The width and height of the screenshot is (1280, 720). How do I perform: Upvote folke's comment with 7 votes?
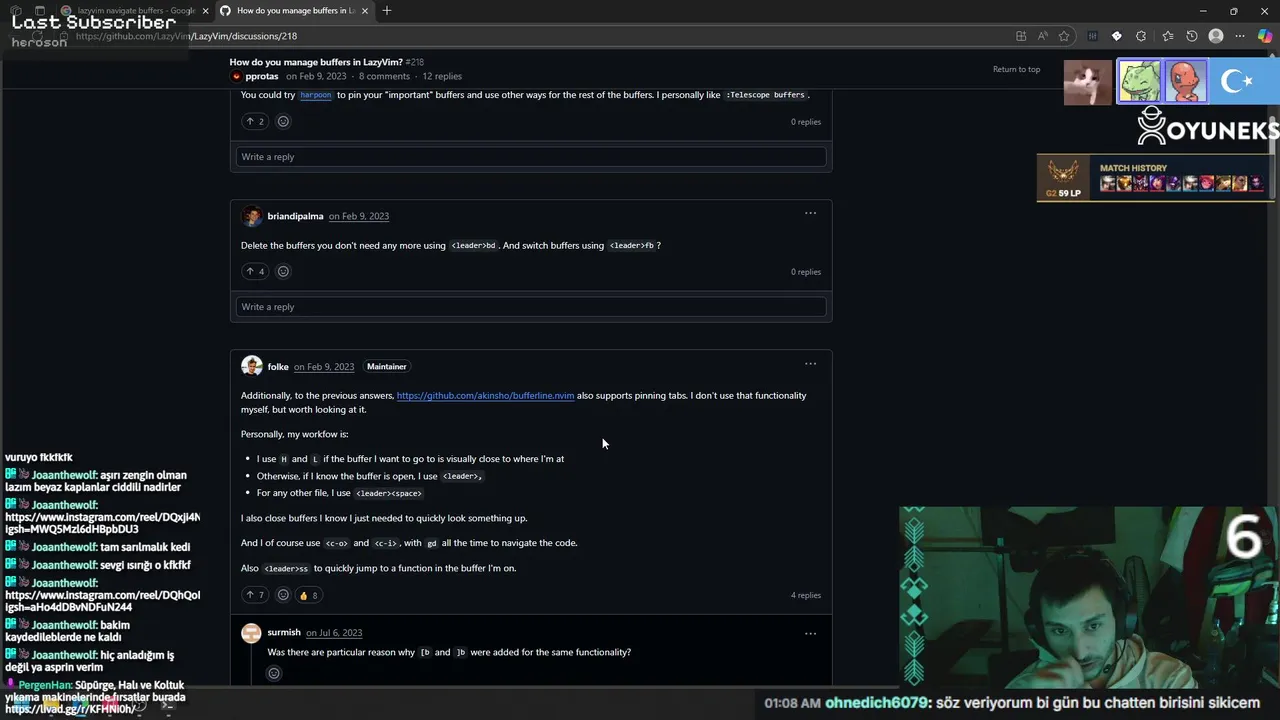coord(255,595)
